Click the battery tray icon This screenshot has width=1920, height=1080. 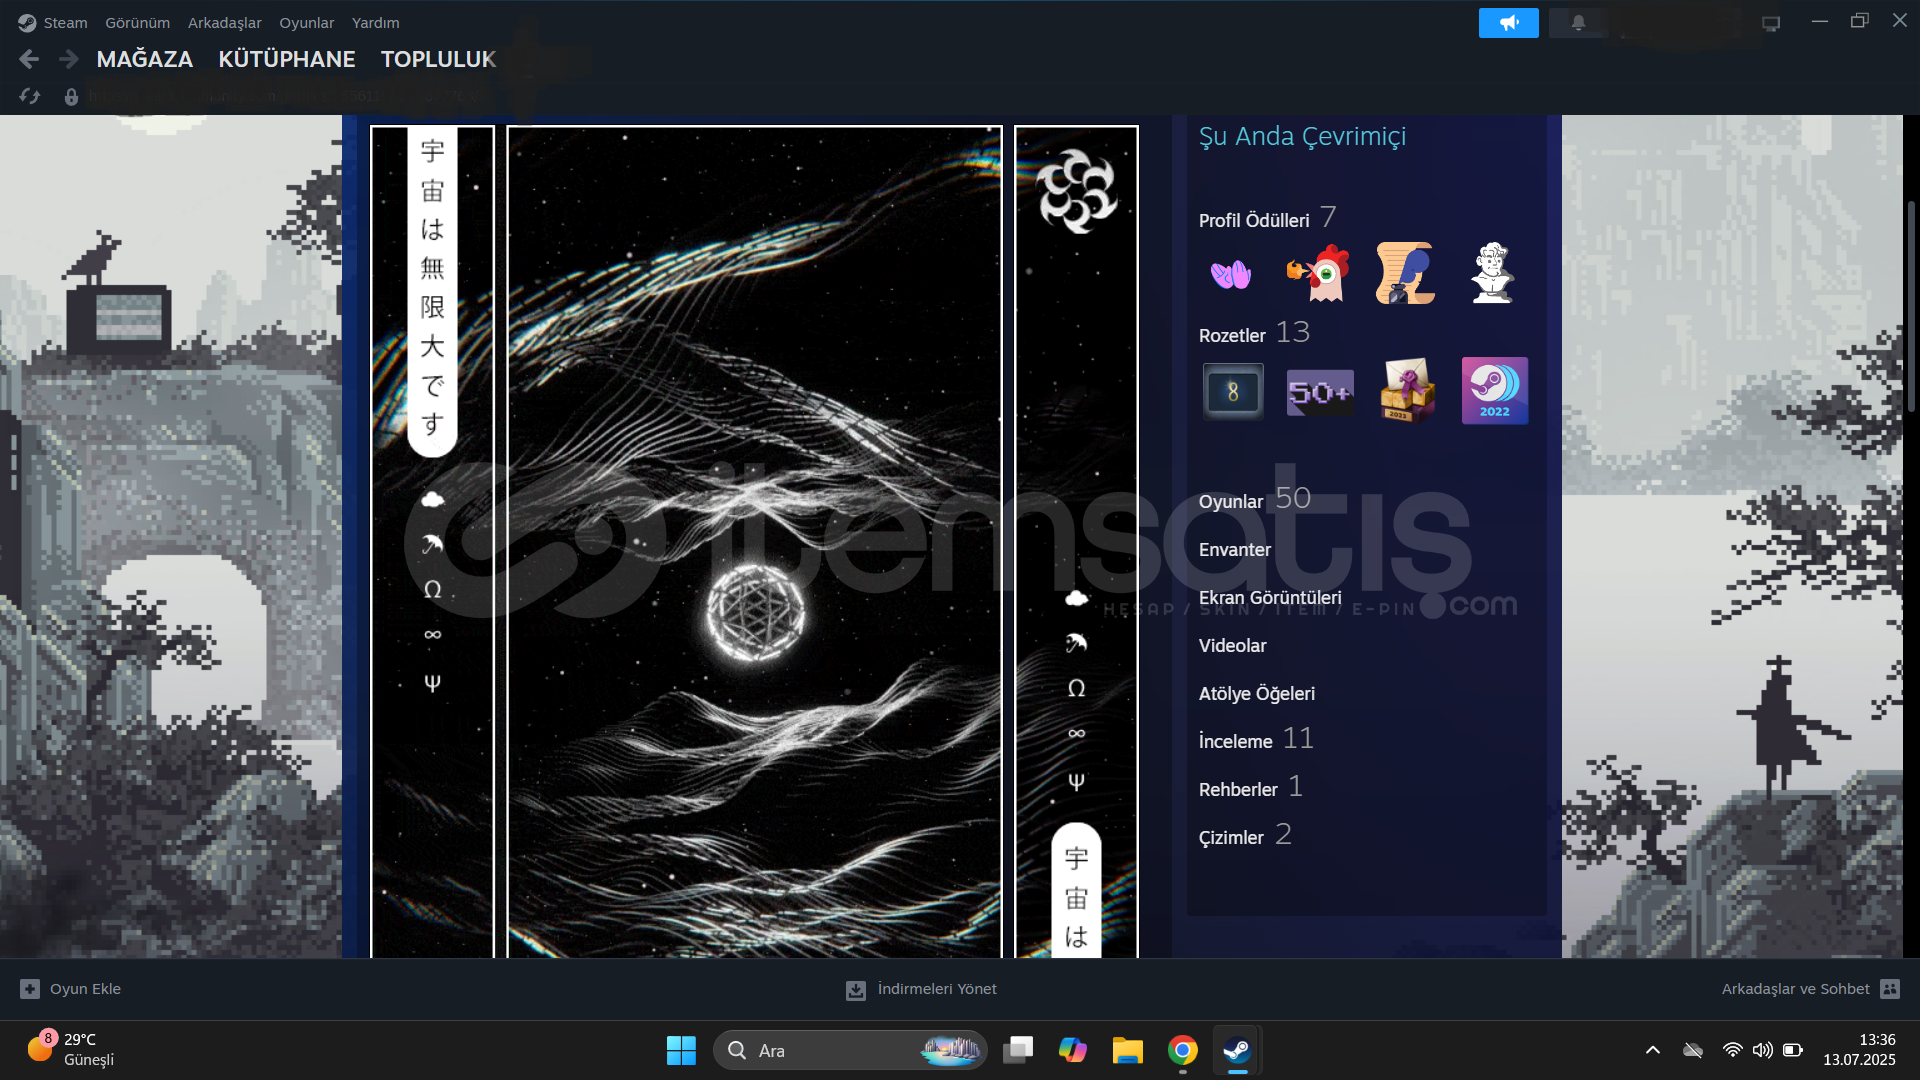tap(1793, 1050)
